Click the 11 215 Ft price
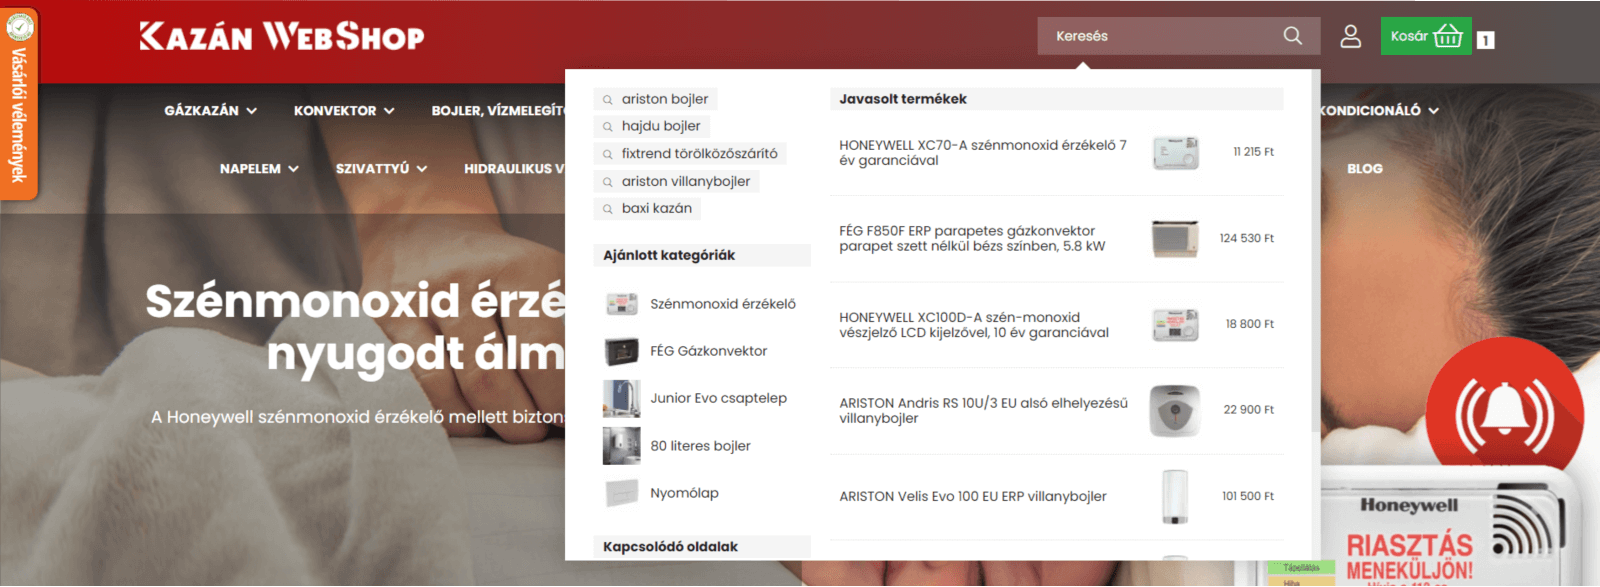Viewport: 1600px width, 587px height. point(1254,152)
